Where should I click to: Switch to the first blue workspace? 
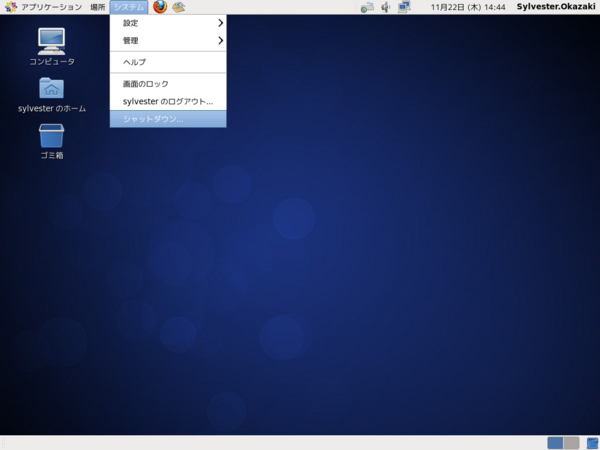[x=555, y=443]
